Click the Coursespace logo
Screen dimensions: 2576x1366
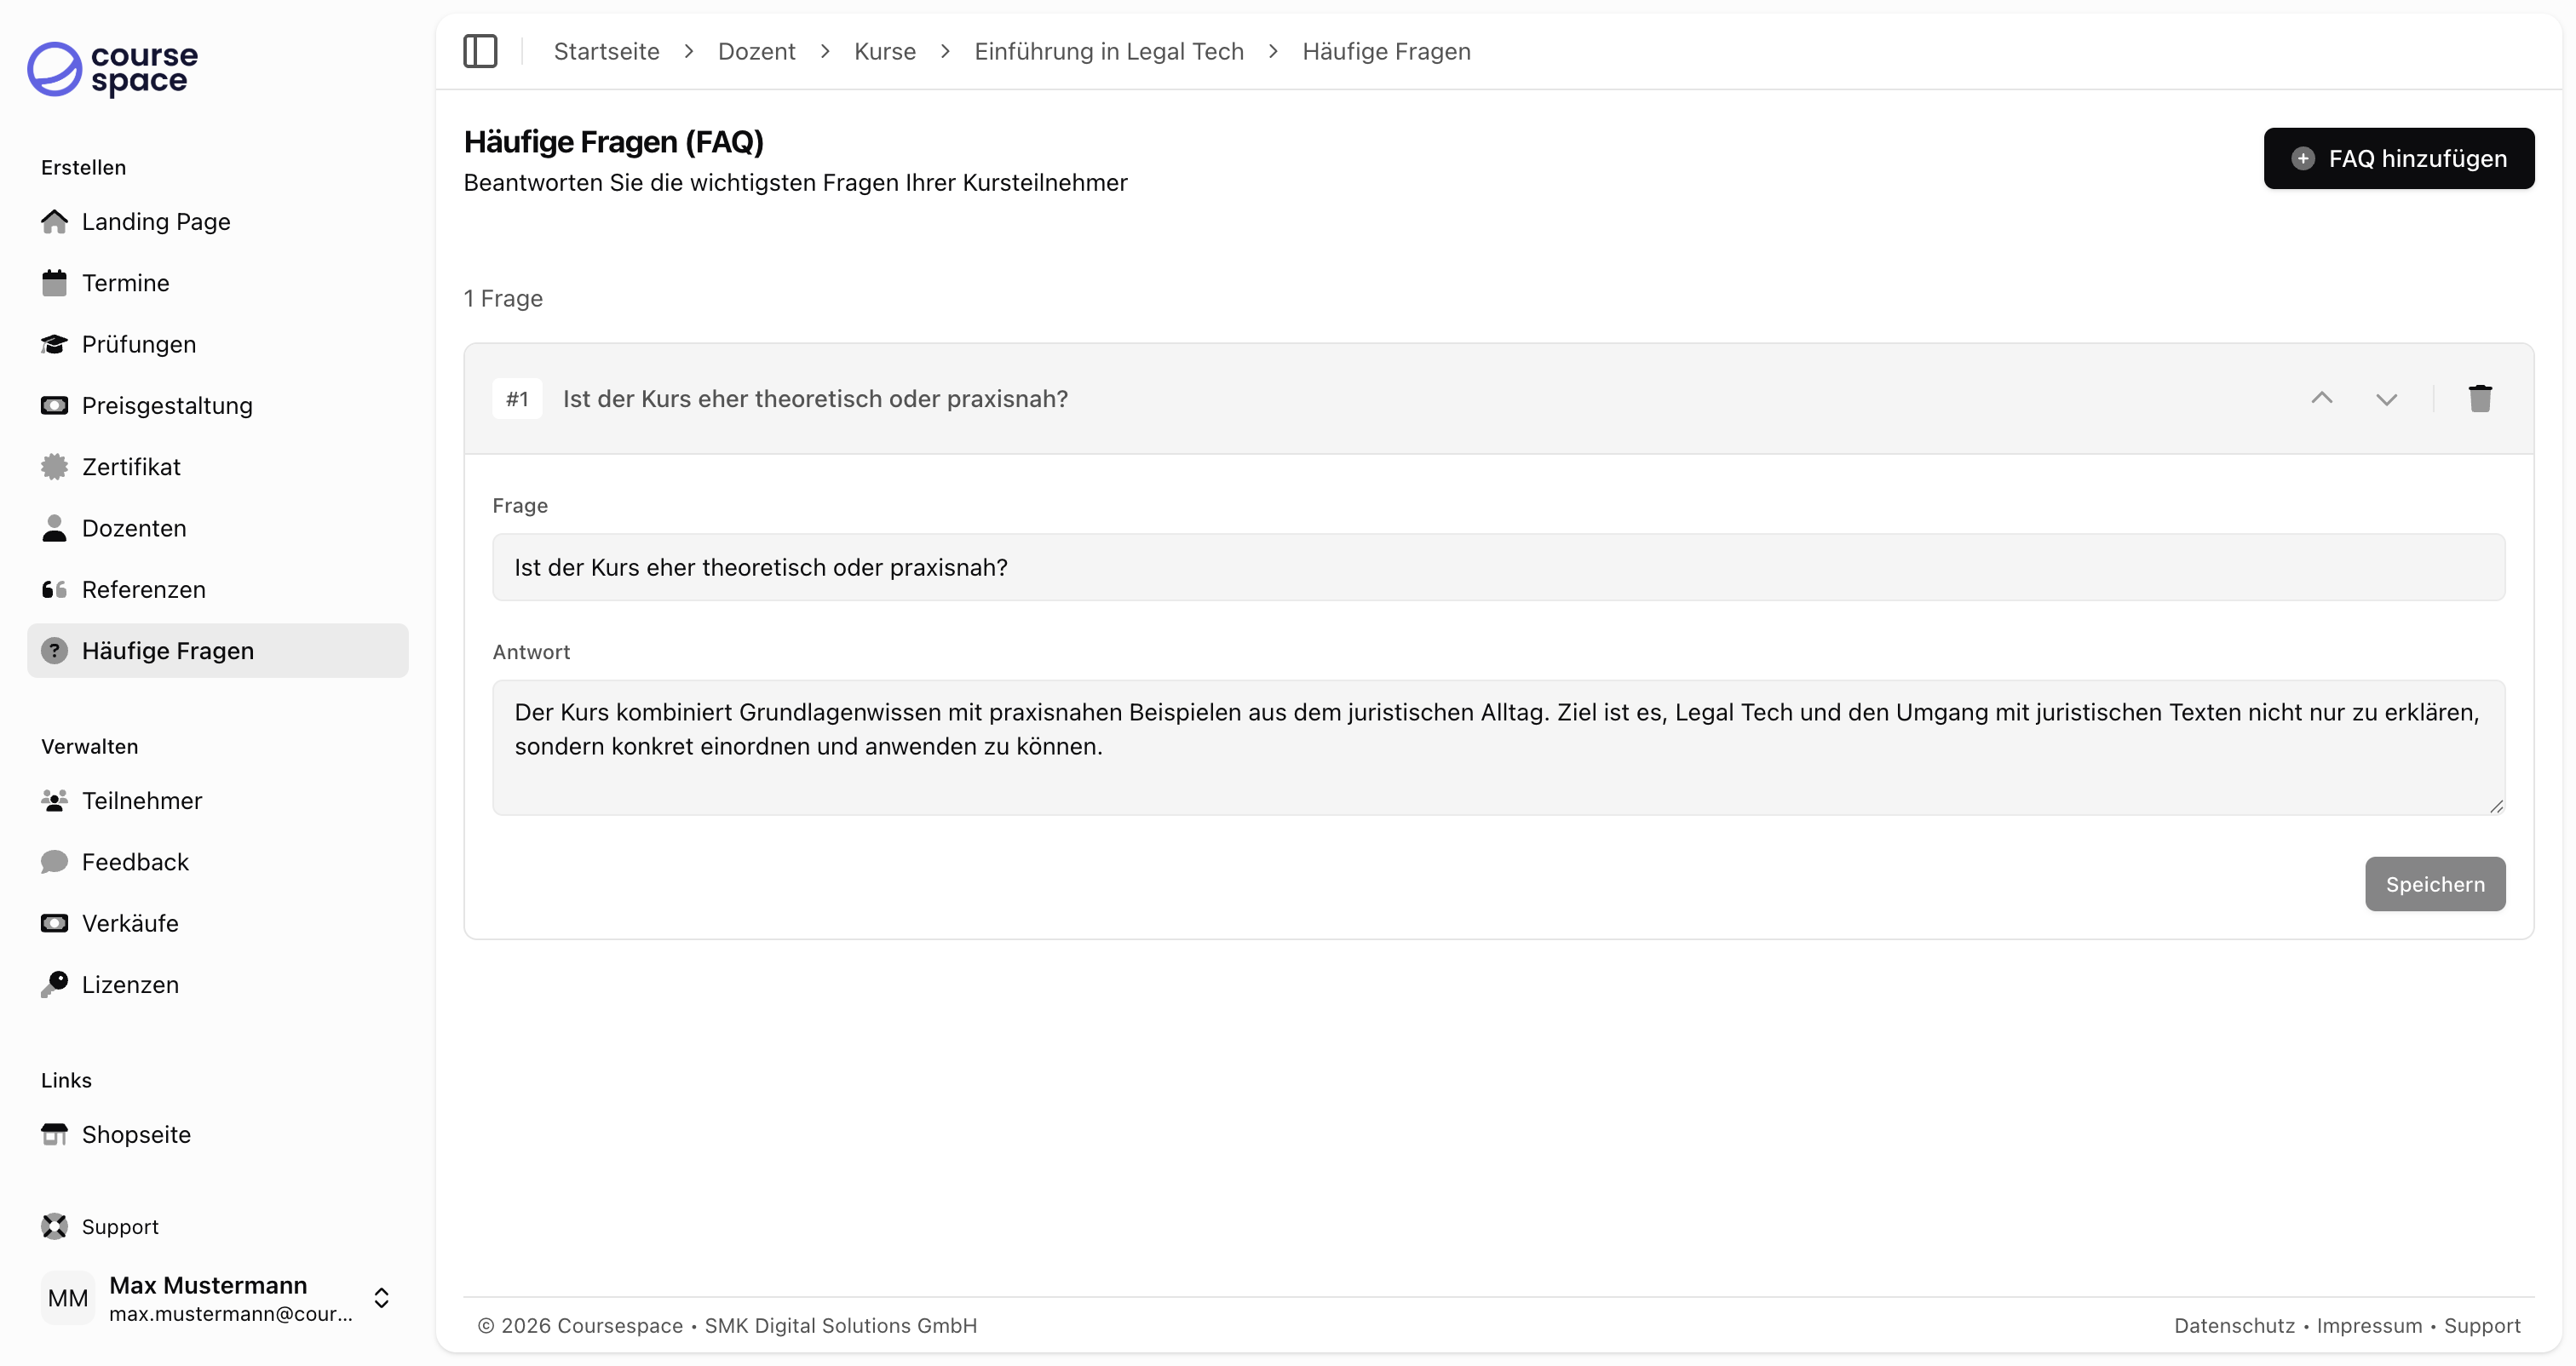point(111,70)
